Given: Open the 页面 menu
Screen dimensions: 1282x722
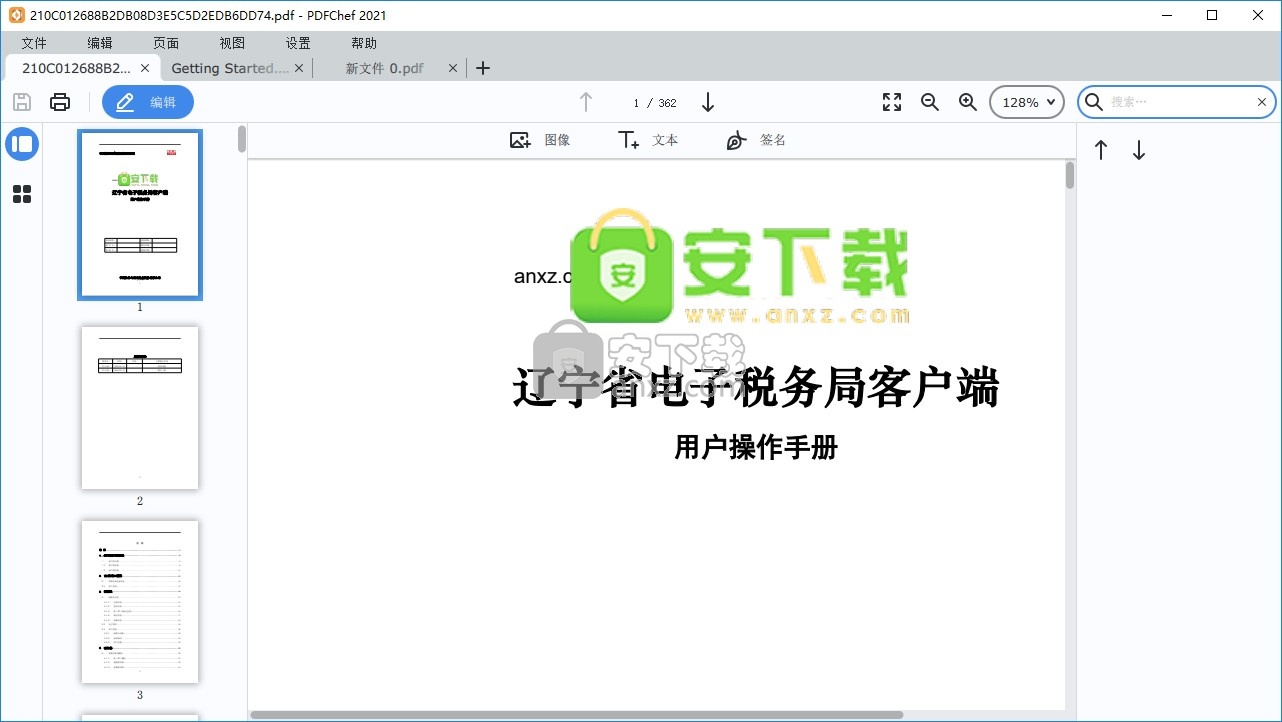Looking at the screenshot, I should (166, 43).
